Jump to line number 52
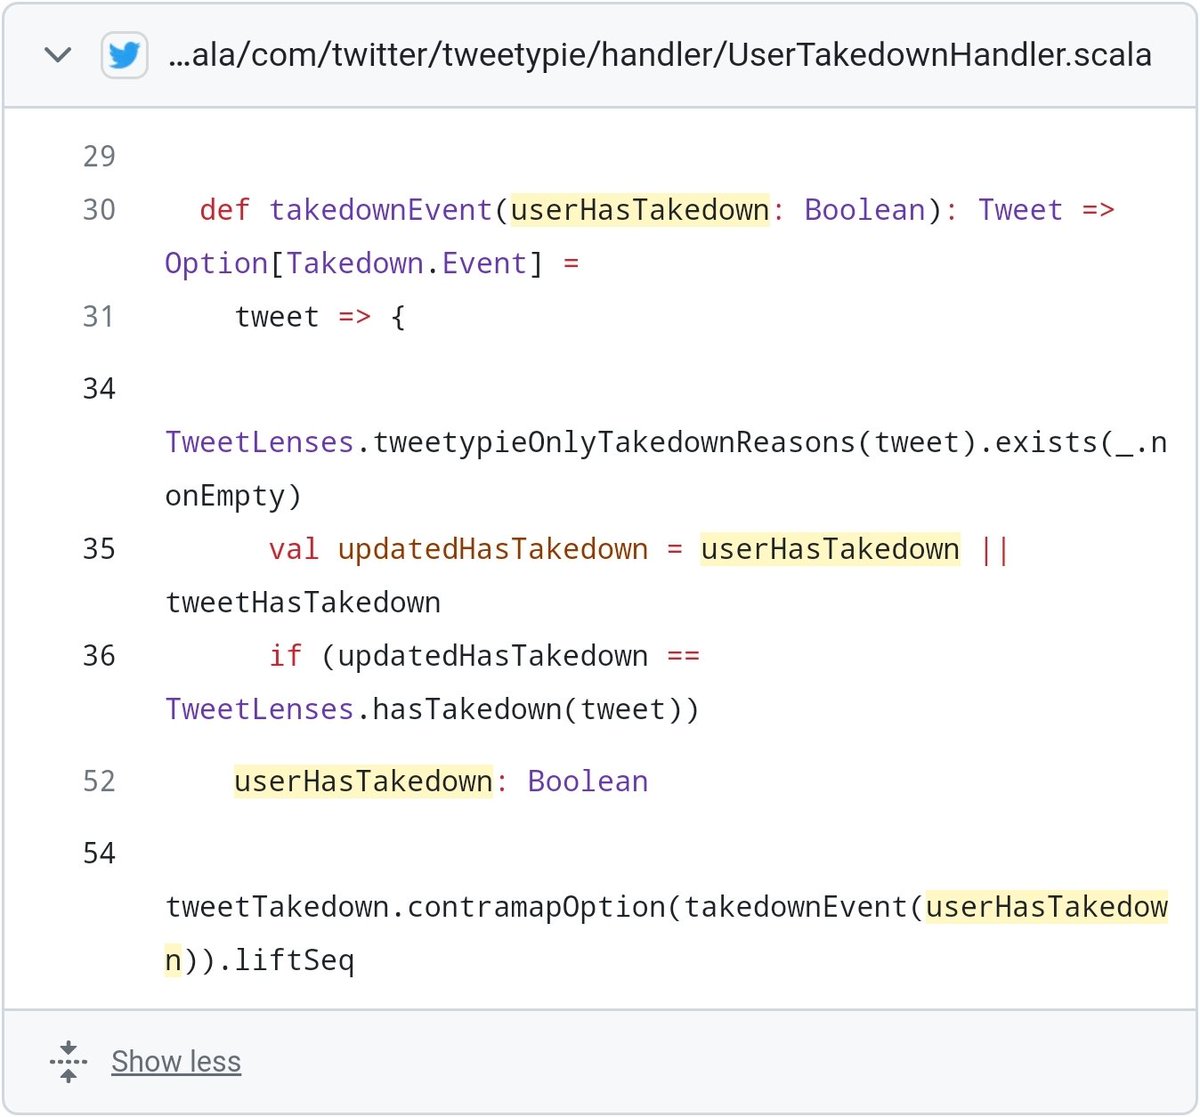1200x1117 pixels. 99,781
